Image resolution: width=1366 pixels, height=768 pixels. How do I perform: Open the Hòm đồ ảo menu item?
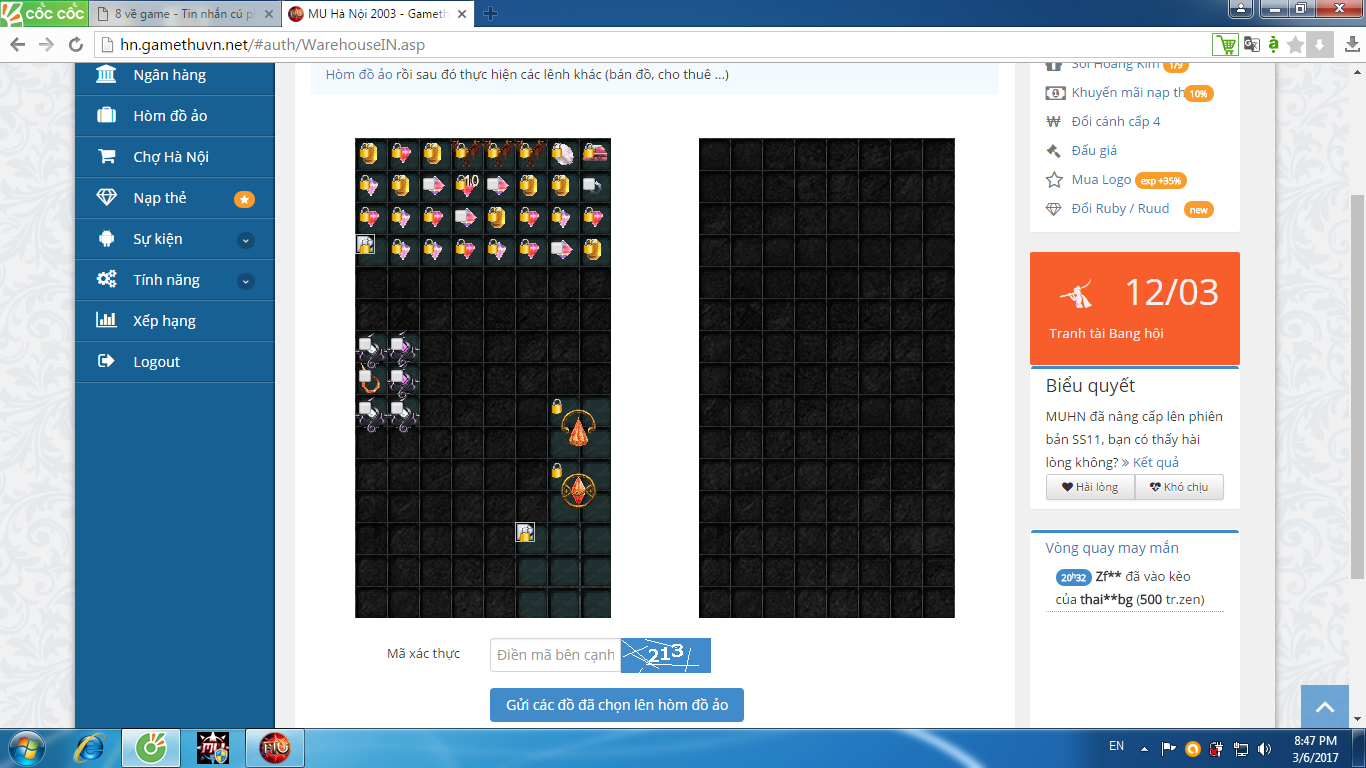(175, 116)
